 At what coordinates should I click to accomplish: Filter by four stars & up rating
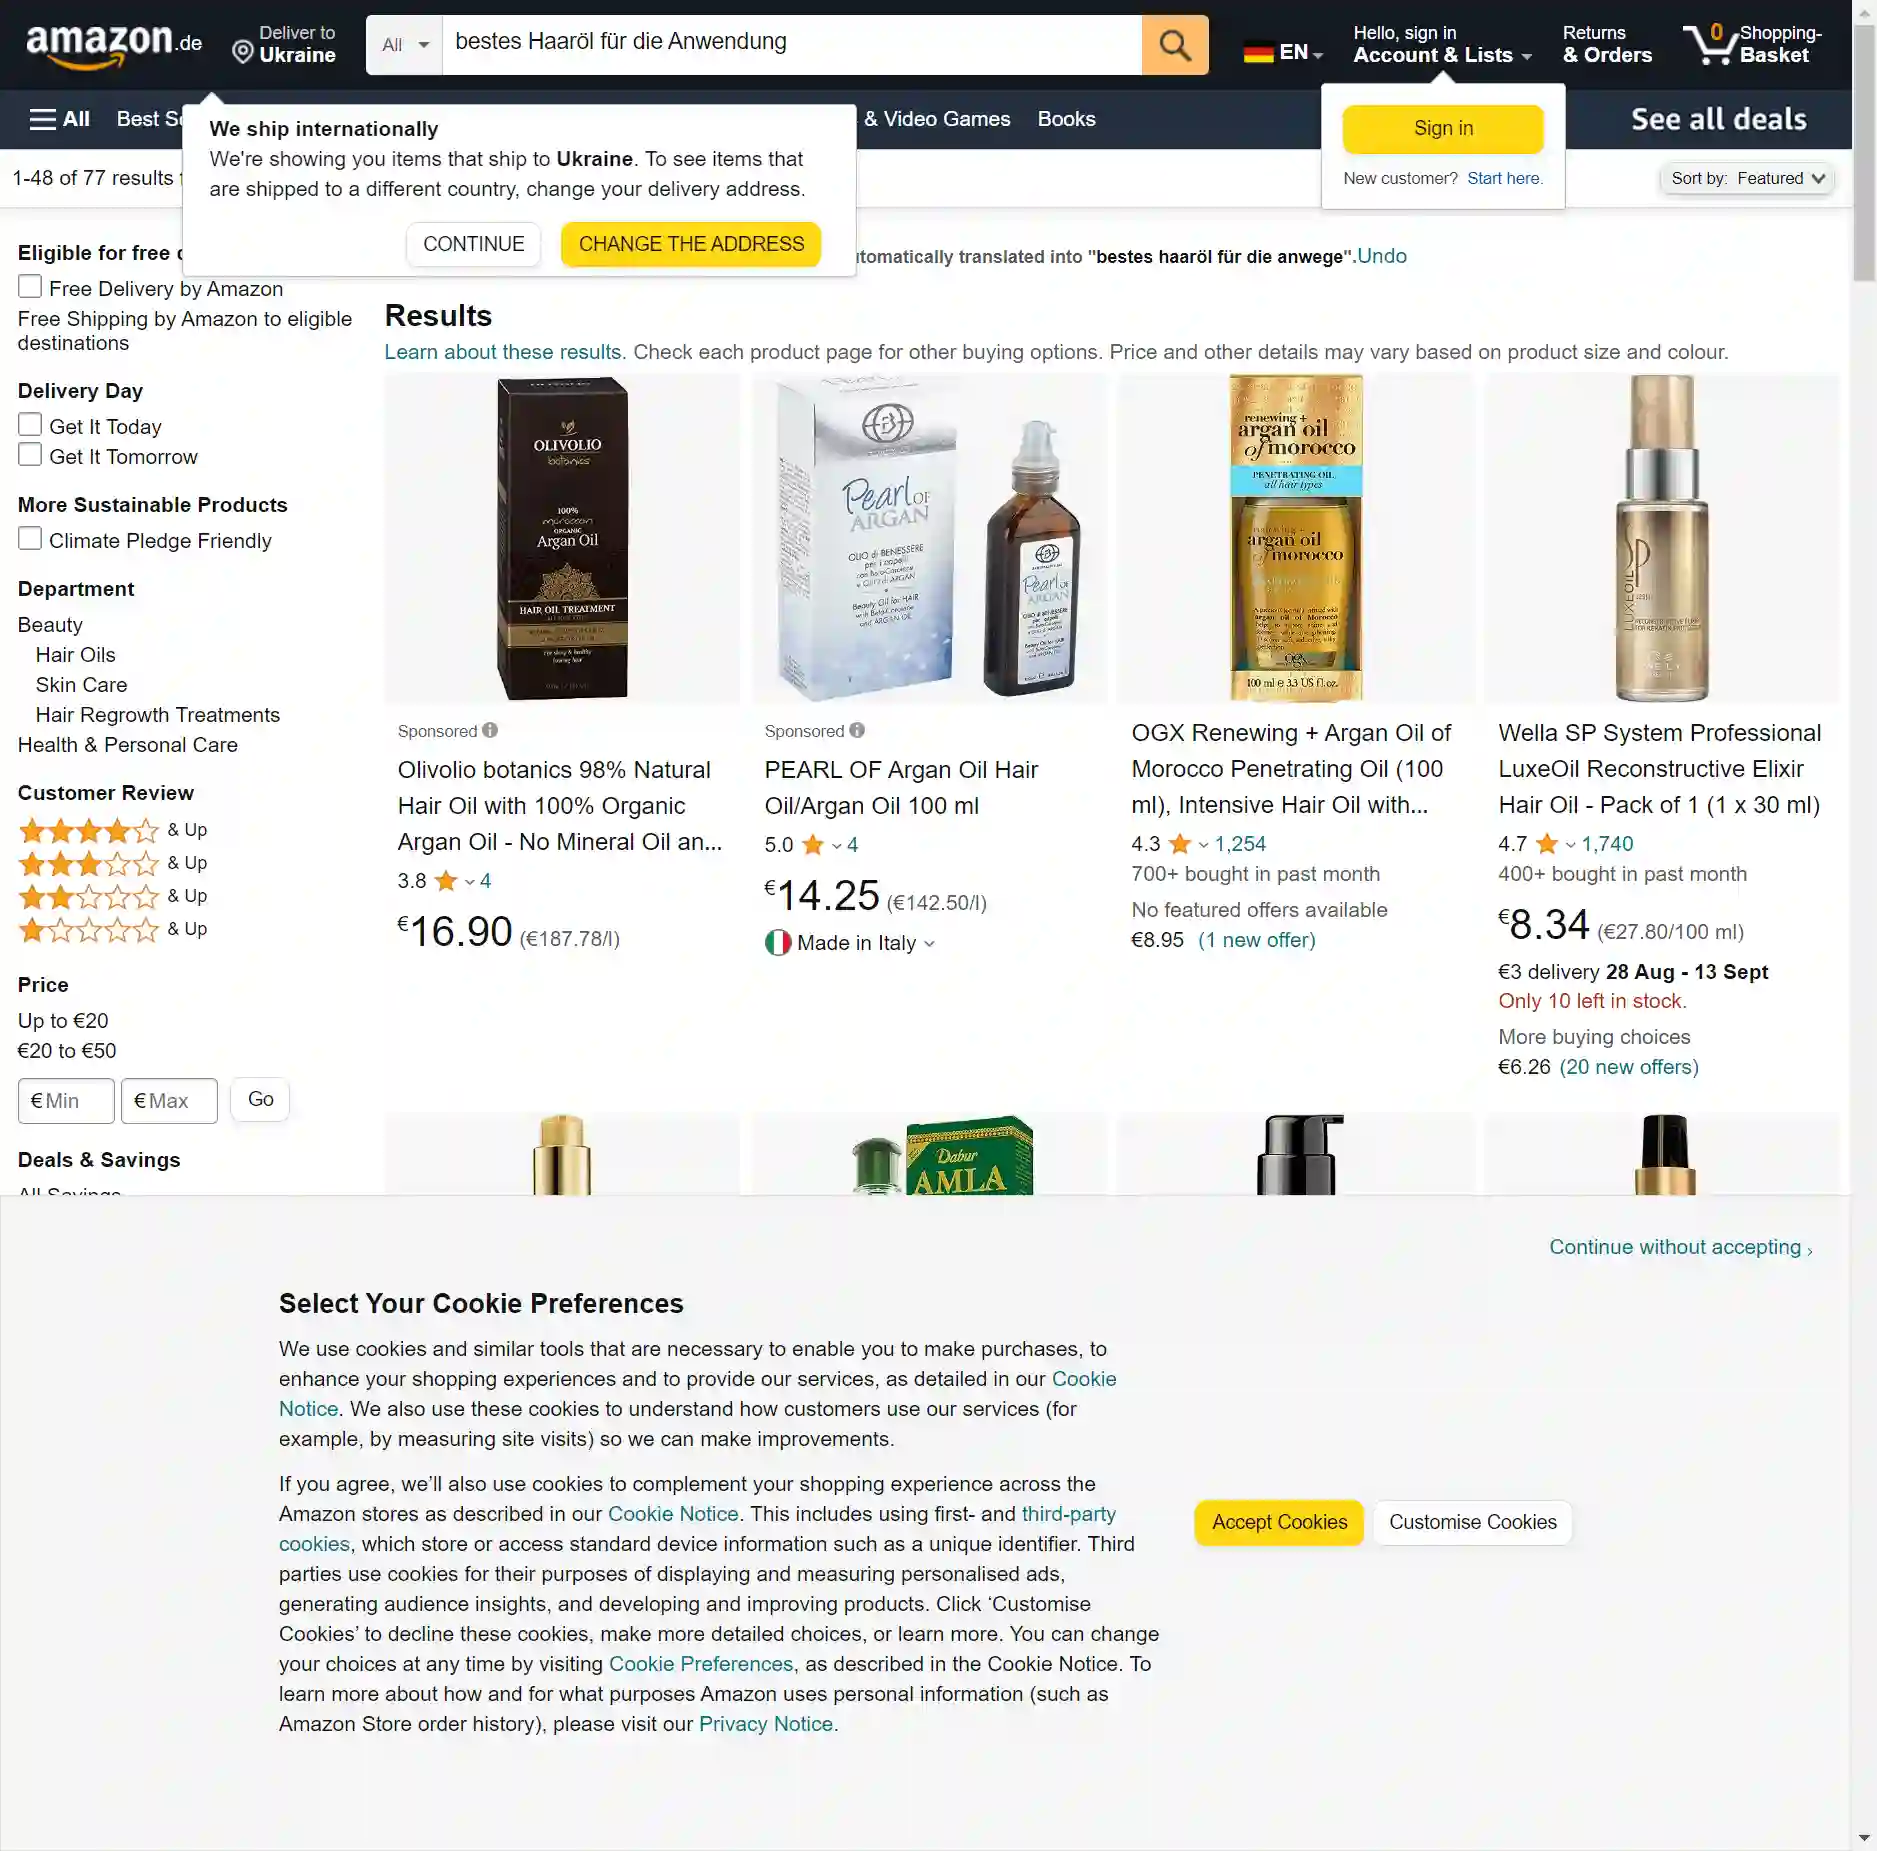112,830
